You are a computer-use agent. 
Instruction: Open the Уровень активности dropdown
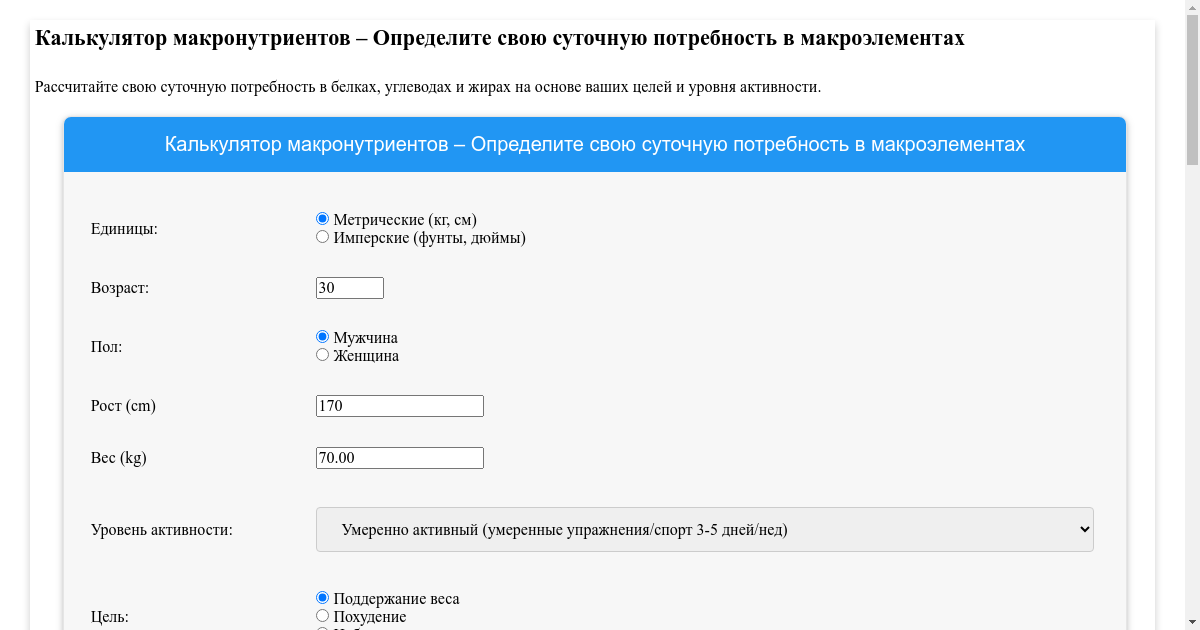(704, 530)
